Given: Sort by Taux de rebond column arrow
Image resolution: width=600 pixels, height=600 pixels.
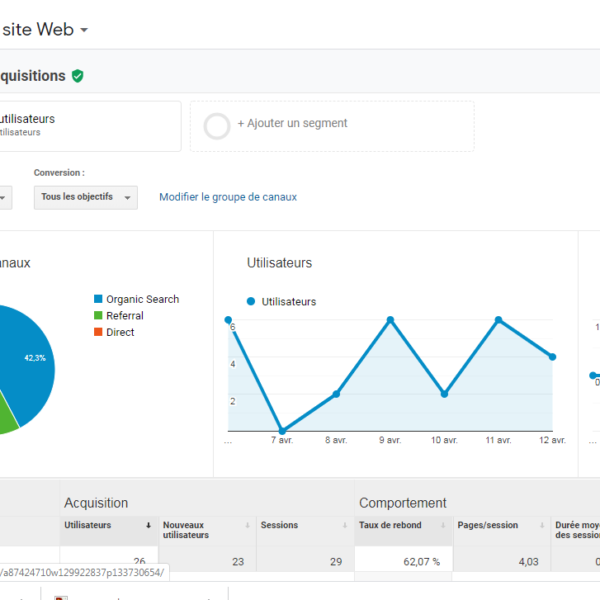Looking at the screenshot, I should [443, 525].
